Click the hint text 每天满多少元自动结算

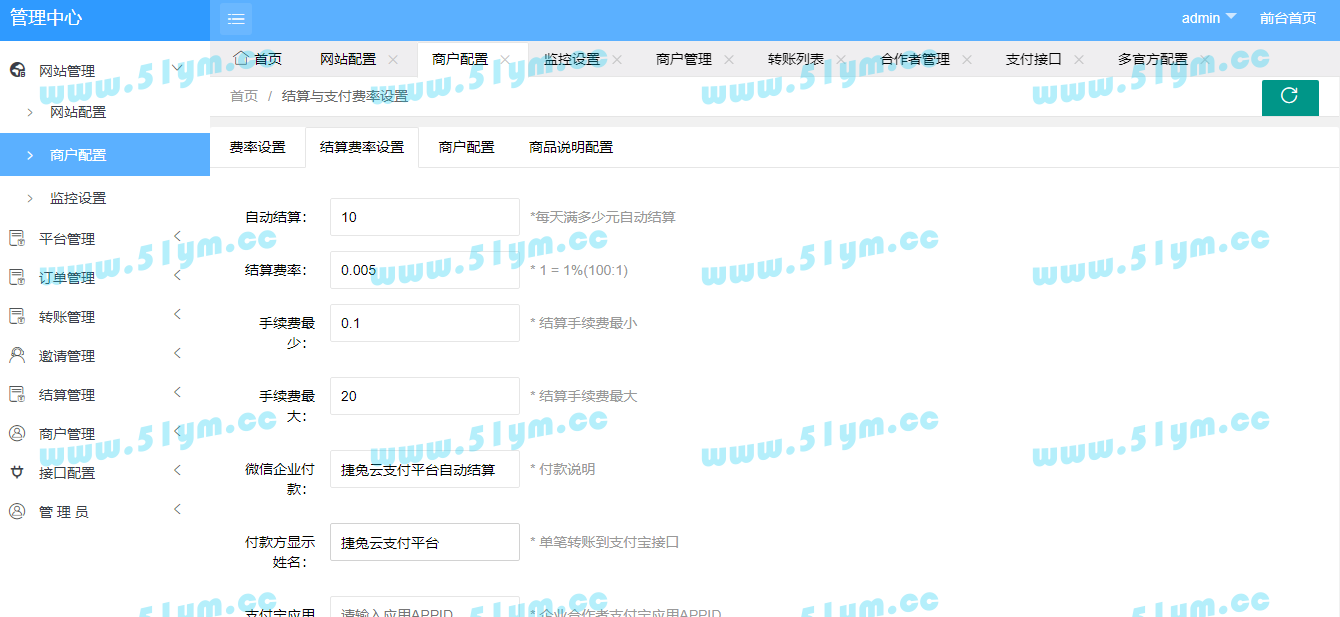click(x=603, y=217)
